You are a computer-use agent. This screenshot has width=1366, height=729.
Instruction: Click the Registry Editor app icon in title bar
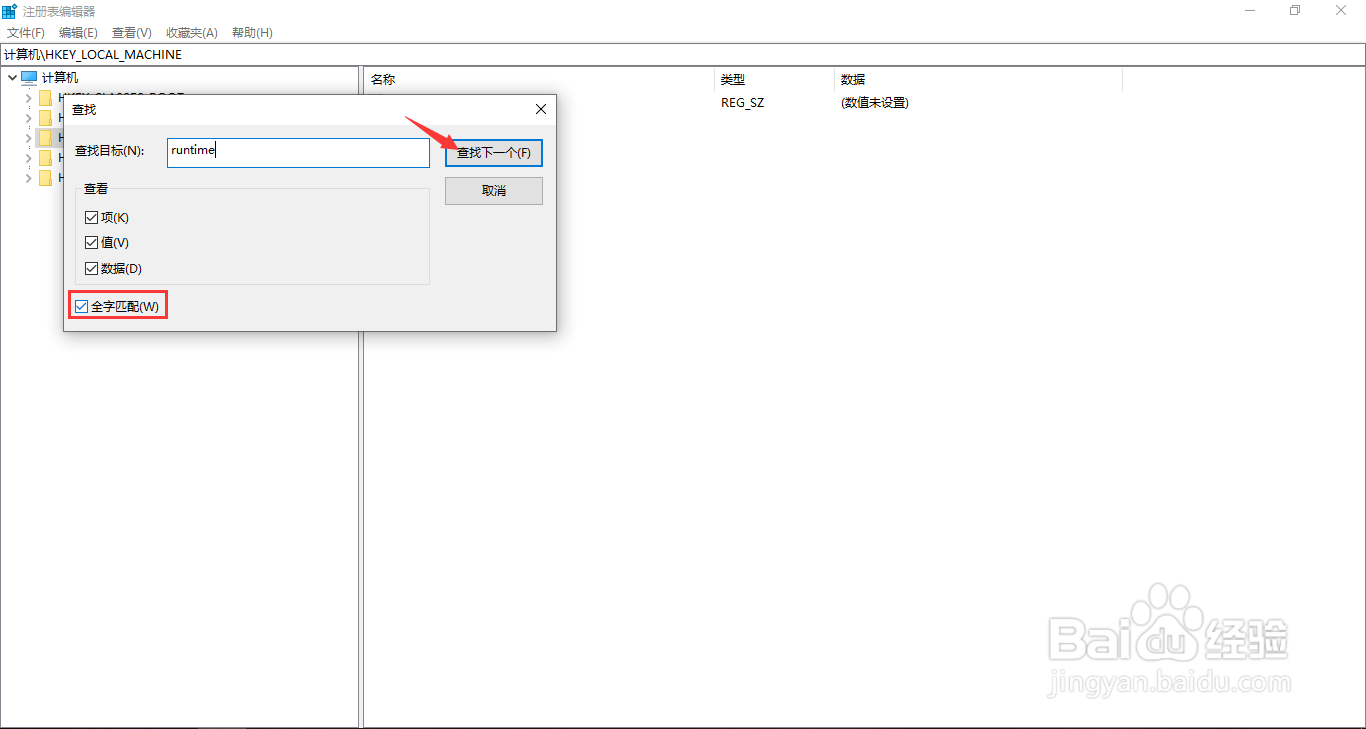pyautogui.click(x=9, y=11)
